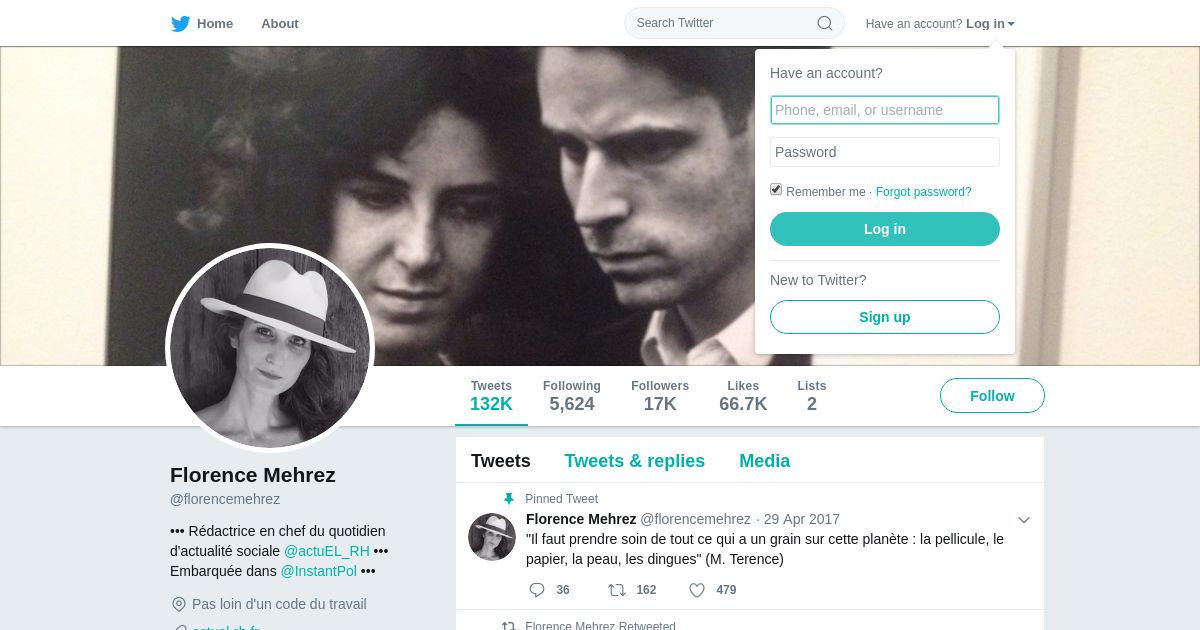The image size is (1200, 630).
Task: Click the retweet icon on pinned tweet
Action: 617,590
